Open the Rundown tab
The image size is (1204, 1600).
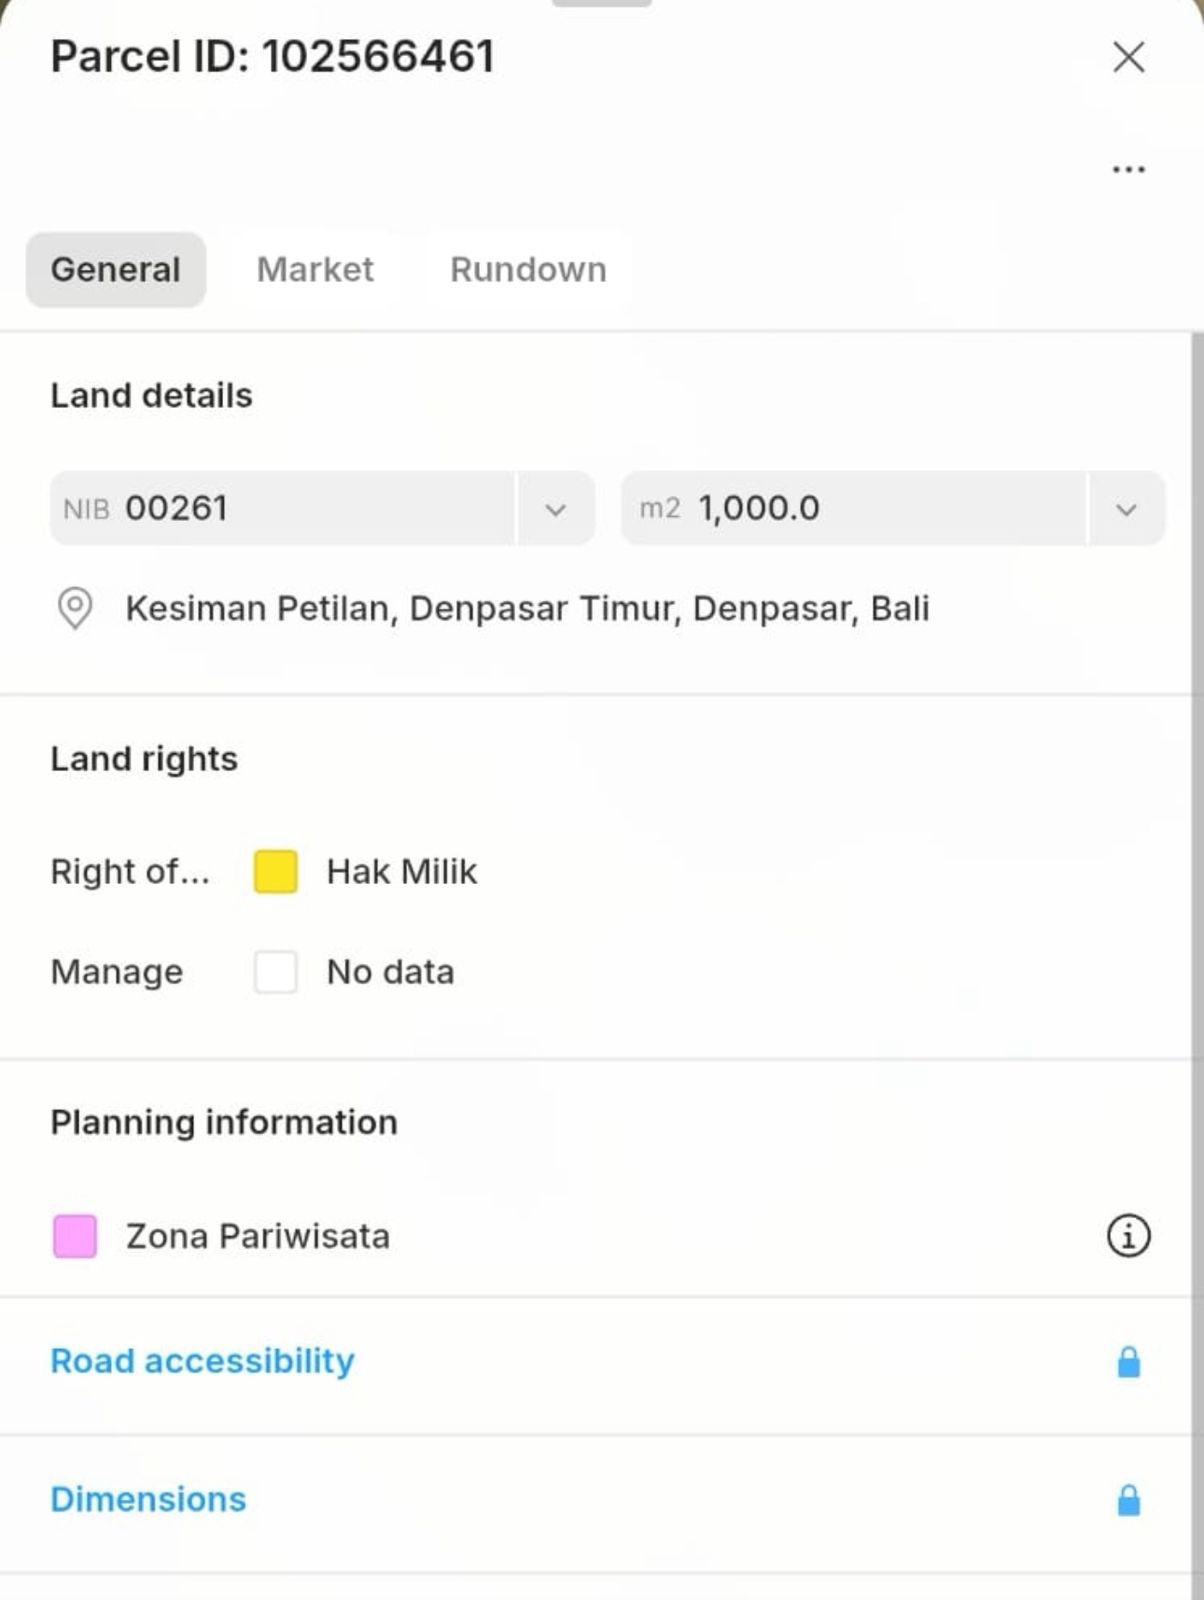(x=528, y=270)
